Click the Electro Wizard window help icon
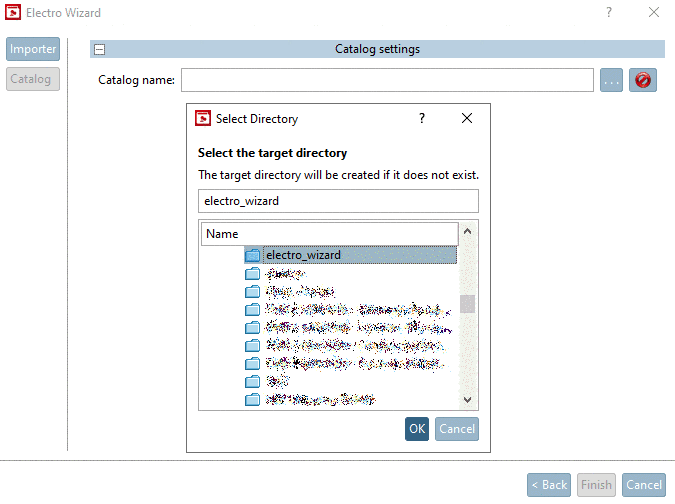Image resolution: width=675 pixels, height=504 pixels. [609, 13]
